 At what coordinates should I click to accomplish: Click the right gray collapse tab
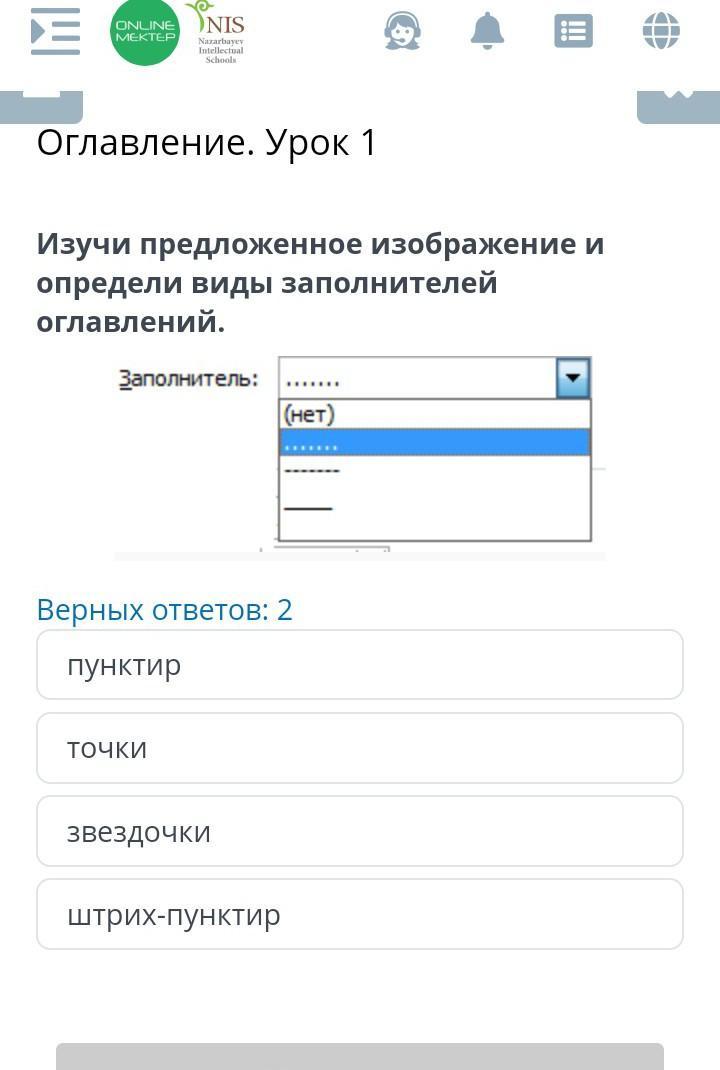coord(678,104)
